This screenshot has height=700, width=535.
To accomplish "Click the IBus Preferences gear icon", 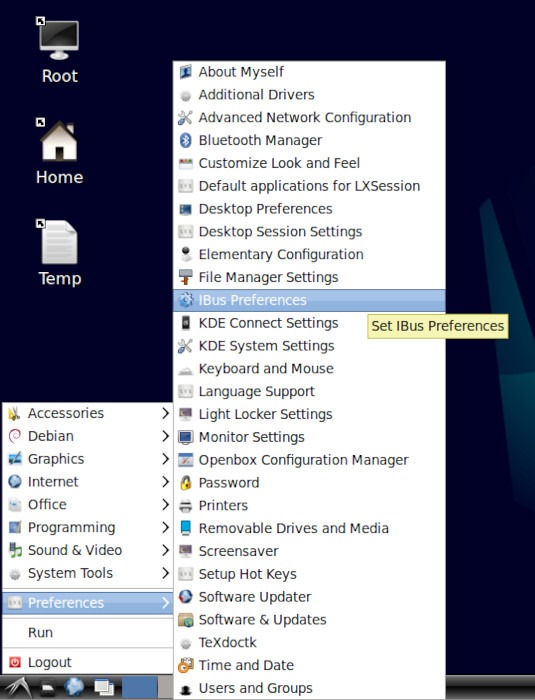I will [185, 300].
